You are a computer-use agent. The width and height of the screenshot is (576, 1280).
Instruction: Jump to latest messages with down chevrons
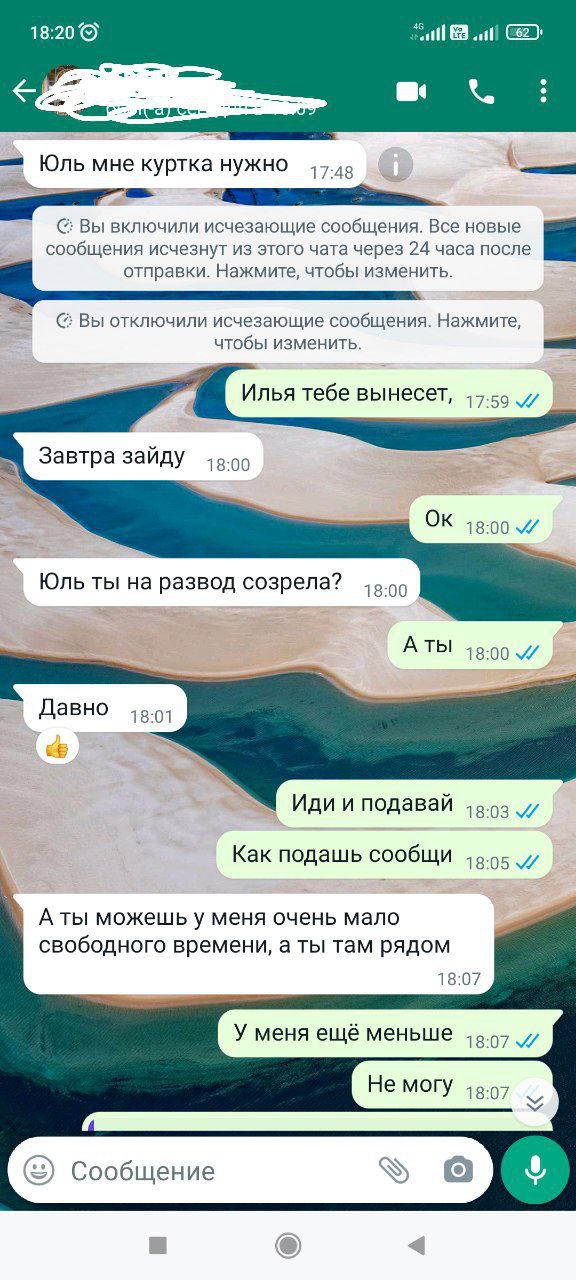pos(535,1102)
